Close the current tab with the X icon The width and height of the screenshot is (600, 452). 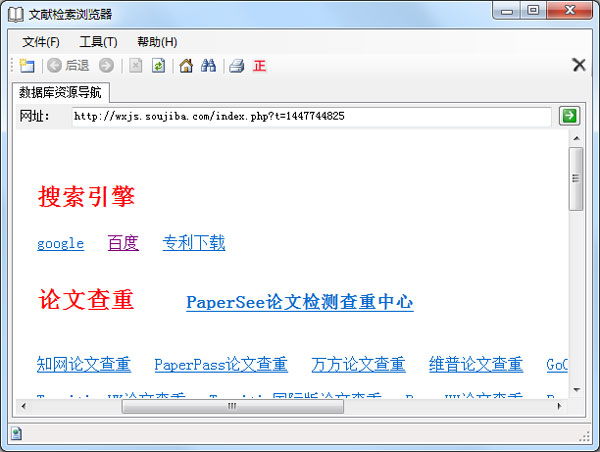(579, 65)
